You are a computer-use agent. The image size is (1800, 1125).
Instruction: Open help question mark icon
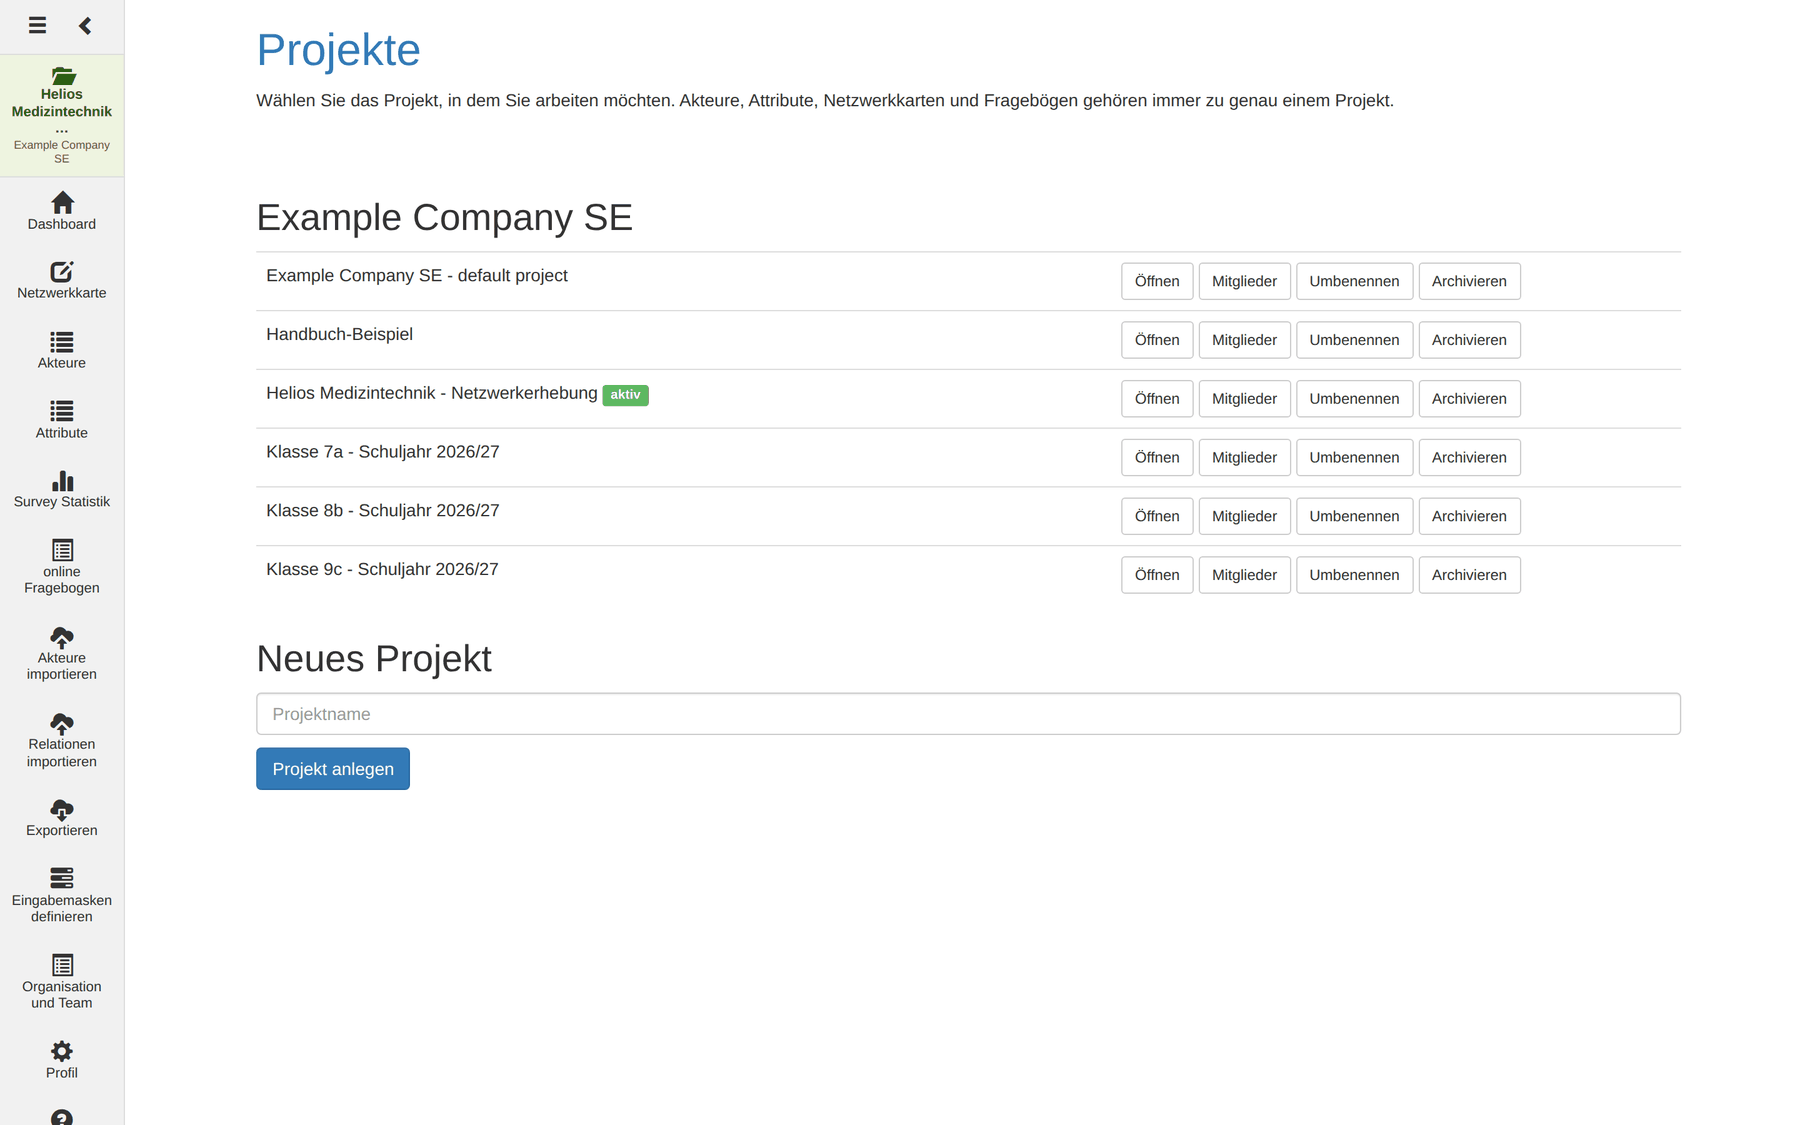pos(62,1118)
